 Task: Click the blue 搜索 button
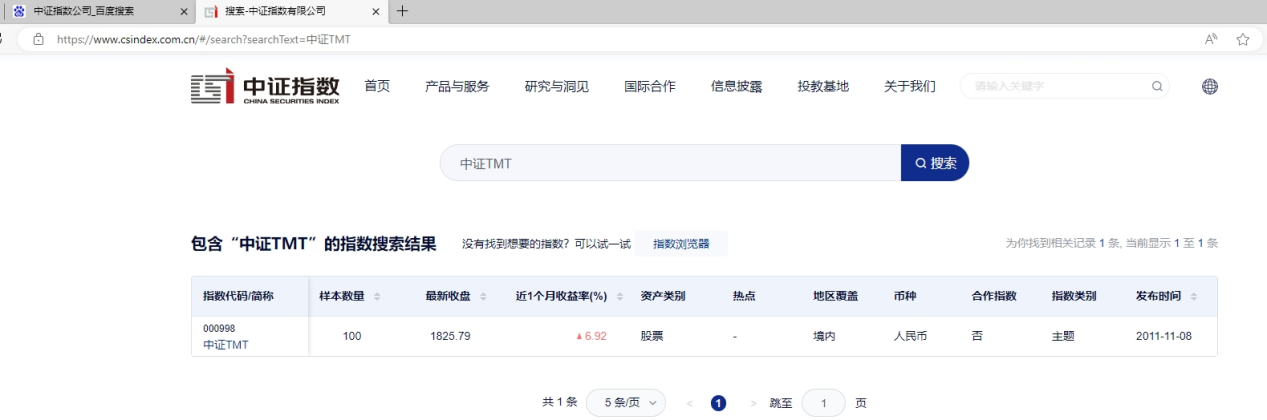pyautogui.click(x=935, y=163)
